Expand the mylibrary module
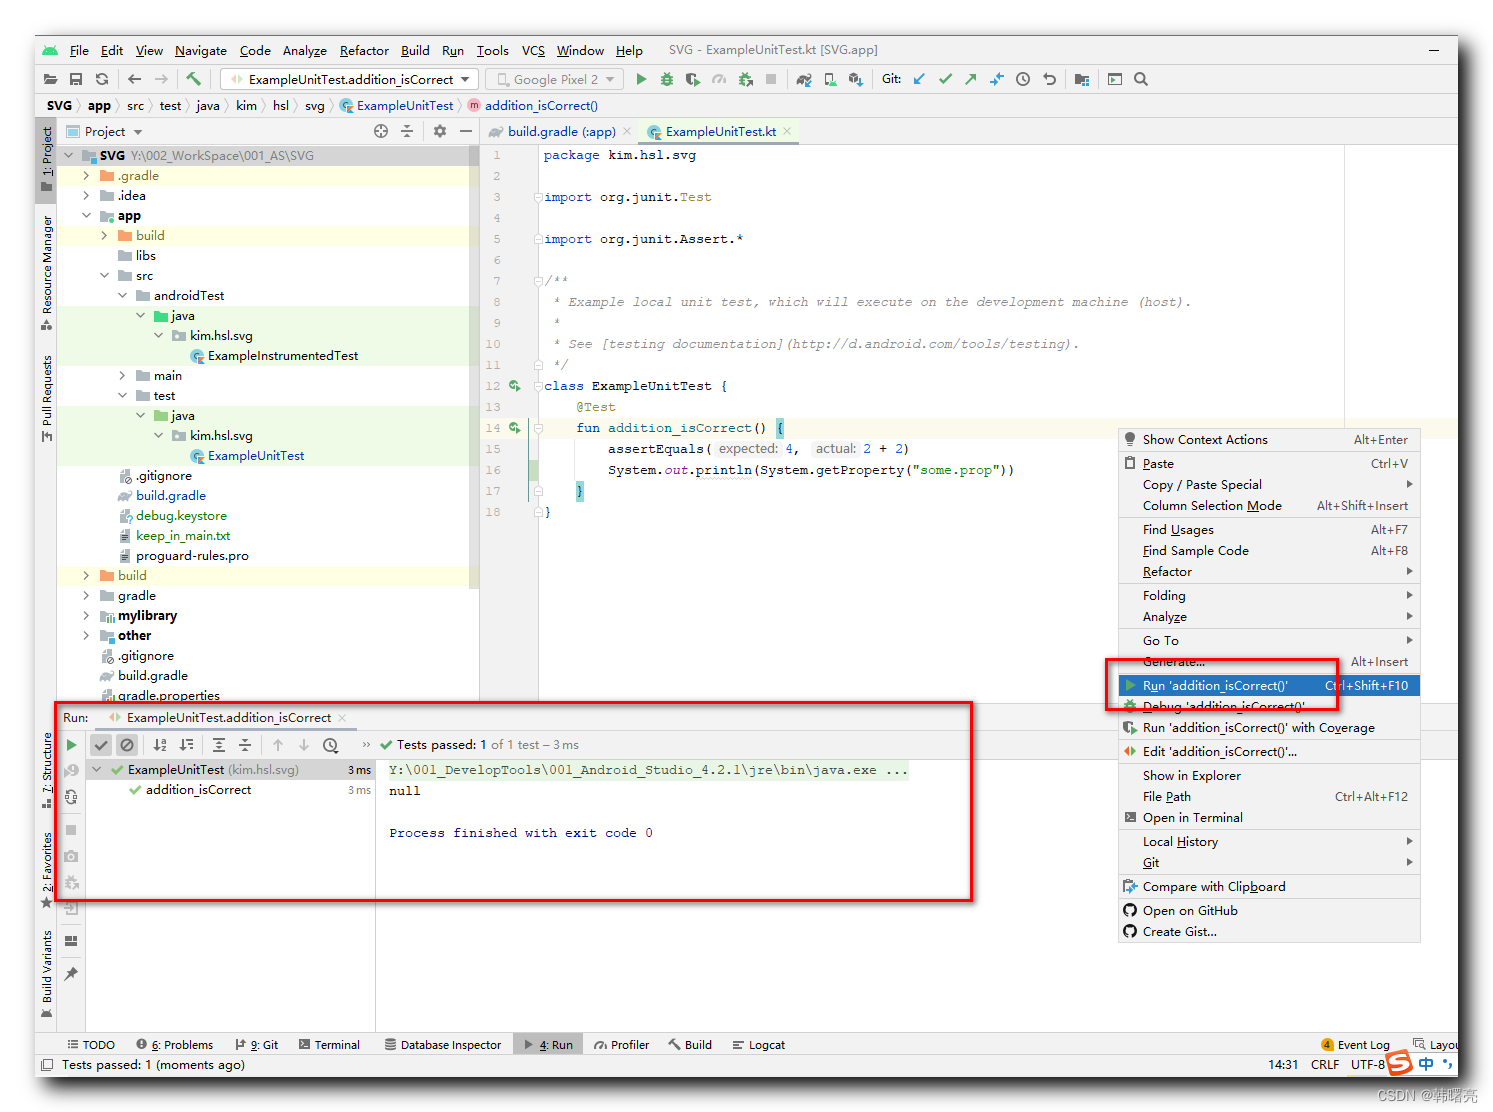The image size is (1493, 1112). click(x=86, y=616)
